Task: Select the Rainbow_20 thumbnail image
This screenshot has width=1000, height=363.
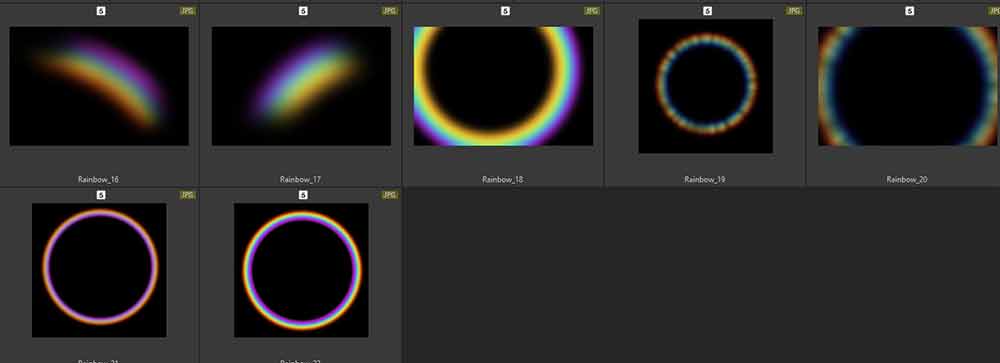Action: pos(908,86)
